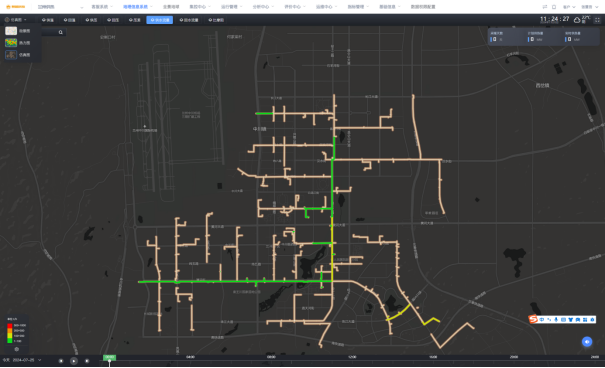This screenshot has height=368, width=605.
Task: Click the blue round speaker button
Action: 587,341
